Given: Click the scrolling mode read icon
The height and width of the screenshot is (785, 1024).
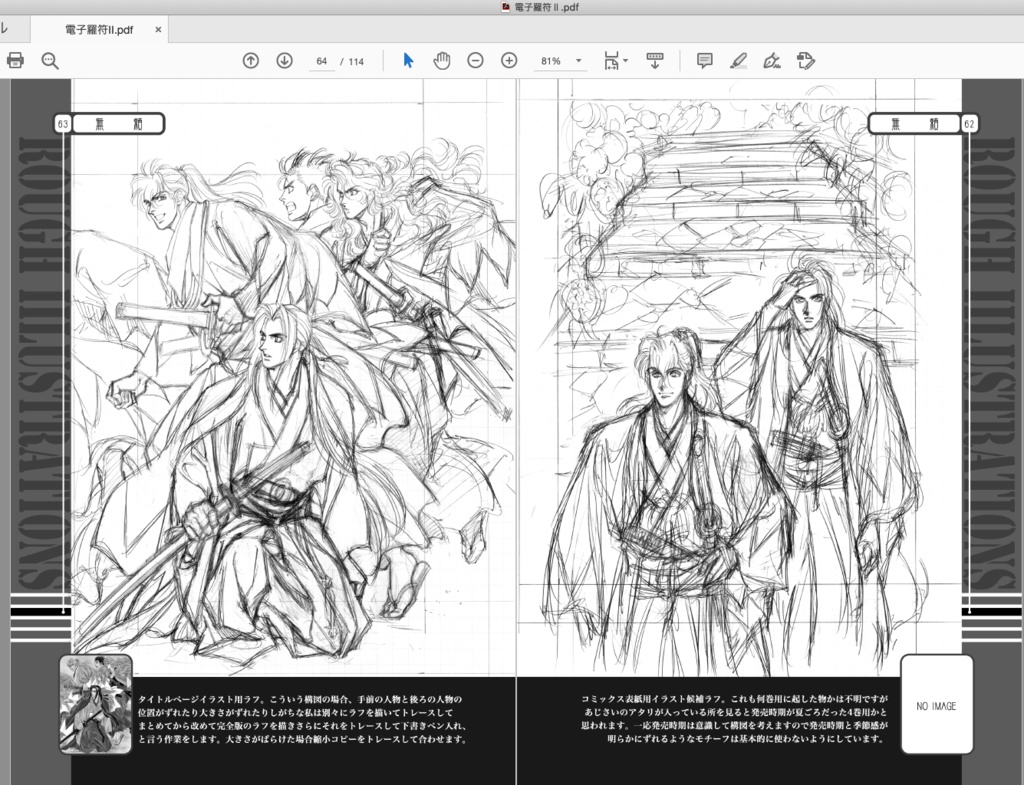Looking at the screenshot, I should point(654,61).
